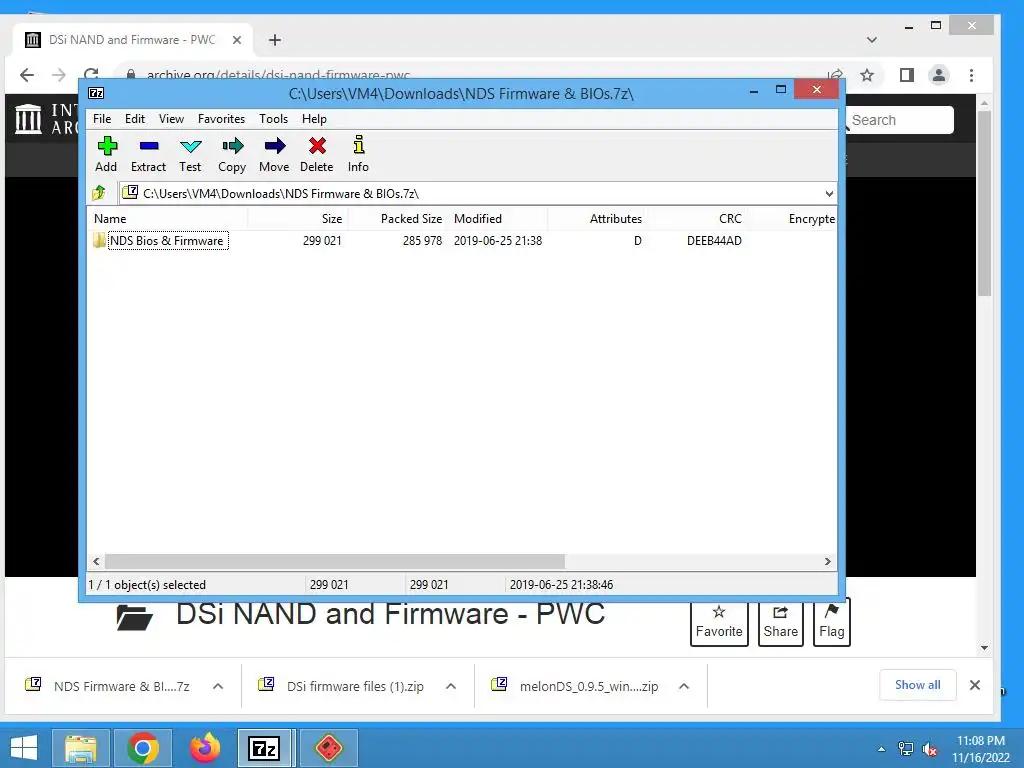Screen dimensions: 1024x768
Task: Click the Add toolbar icon in 7-Zip
Action: [x=107, y=146]
